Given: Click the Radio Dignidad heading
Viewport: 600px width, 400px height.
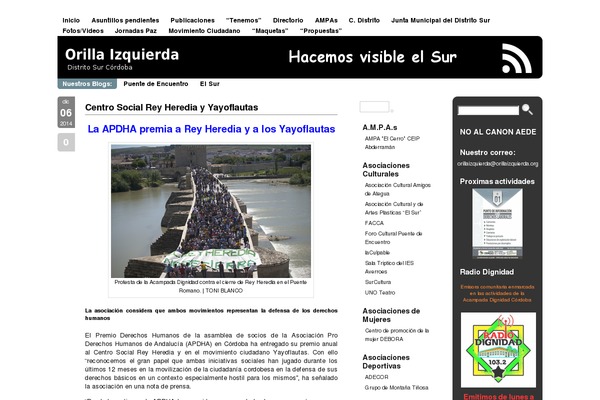Looking at the screenshot, I should click(487, 272).
